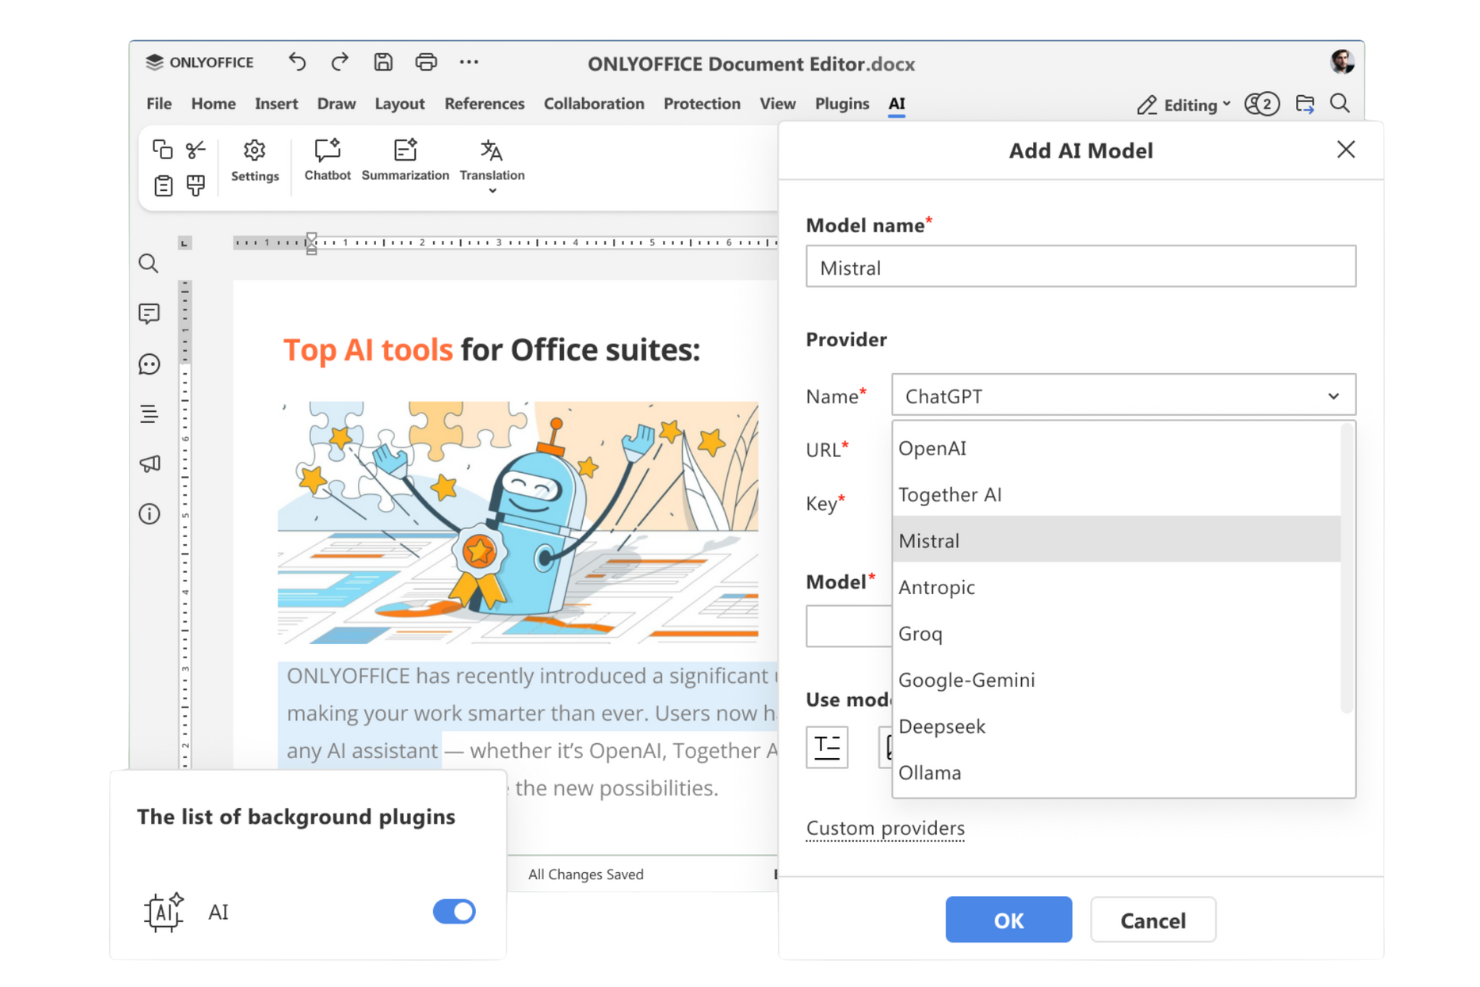The width and height of the screenshot is (1480, 987).
Task: Confirm with the OK button
Action: pyautogui.click(x=1008, y=920)
